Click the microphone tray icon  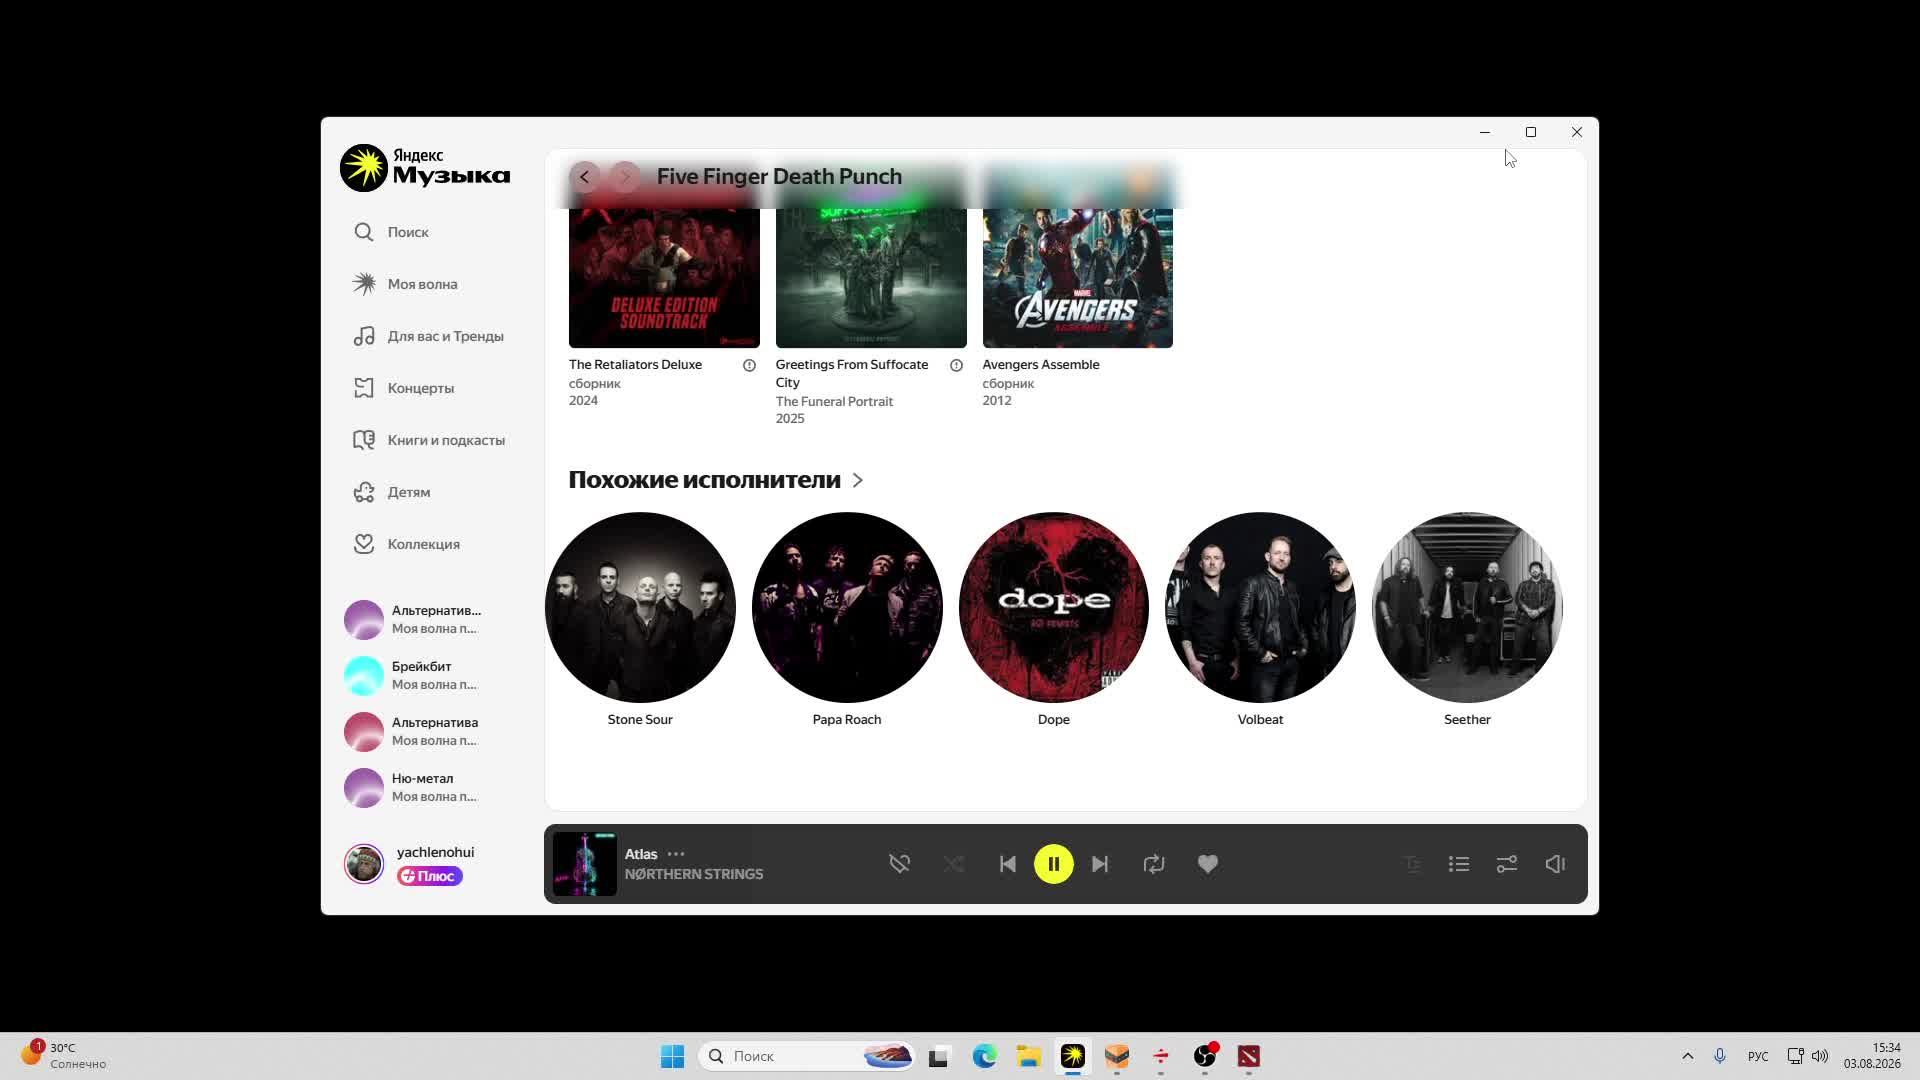coord(1720,1056)
